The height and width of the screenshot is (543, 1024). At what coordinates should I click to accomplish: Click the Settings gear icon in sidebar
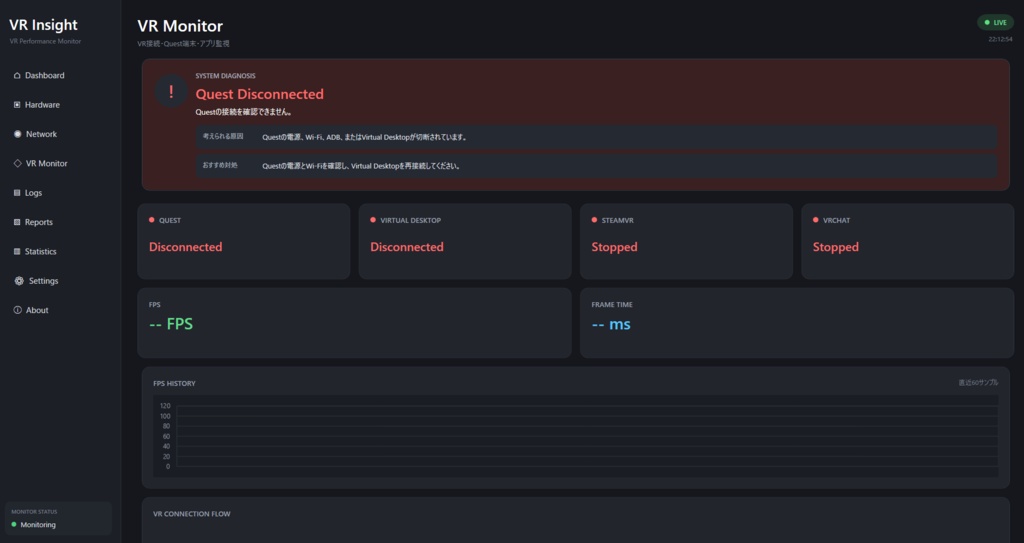click(x=19, y=281)
